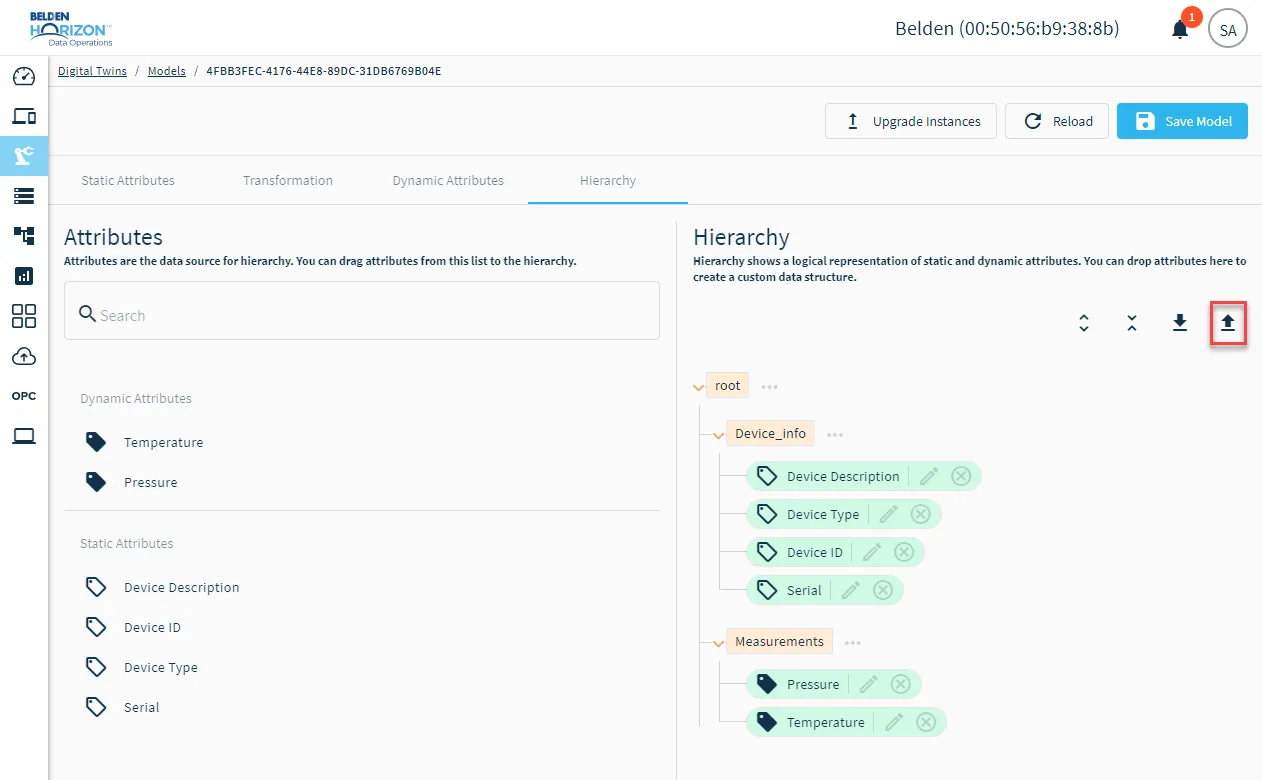Edit the Device Type hierarchy item

tap(889, 514)
